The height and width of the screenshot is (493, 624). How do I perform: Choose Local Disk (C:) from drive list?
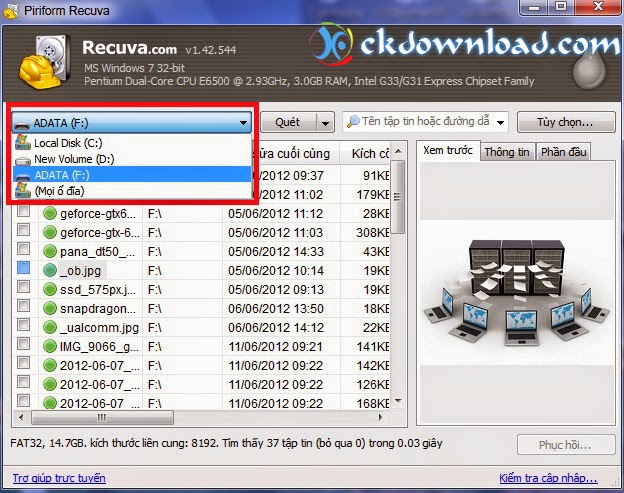[132, 143]
